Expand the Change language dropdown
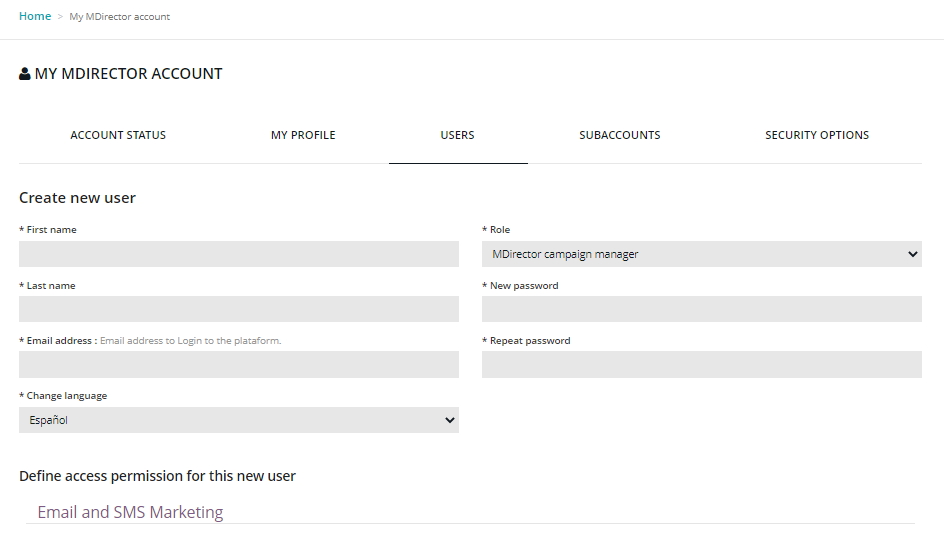The height and width of the screenshot is (550, 947). (x=238, y=420)
